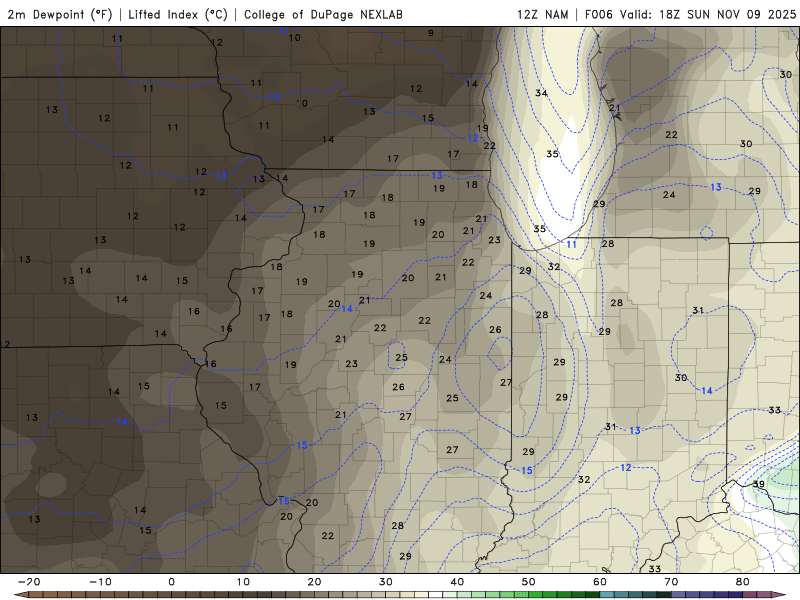This screenshot has width=800, height=600.
Task: Click the "40" label on the color scale
Action: pyautogui.click(x=457, y=582)
